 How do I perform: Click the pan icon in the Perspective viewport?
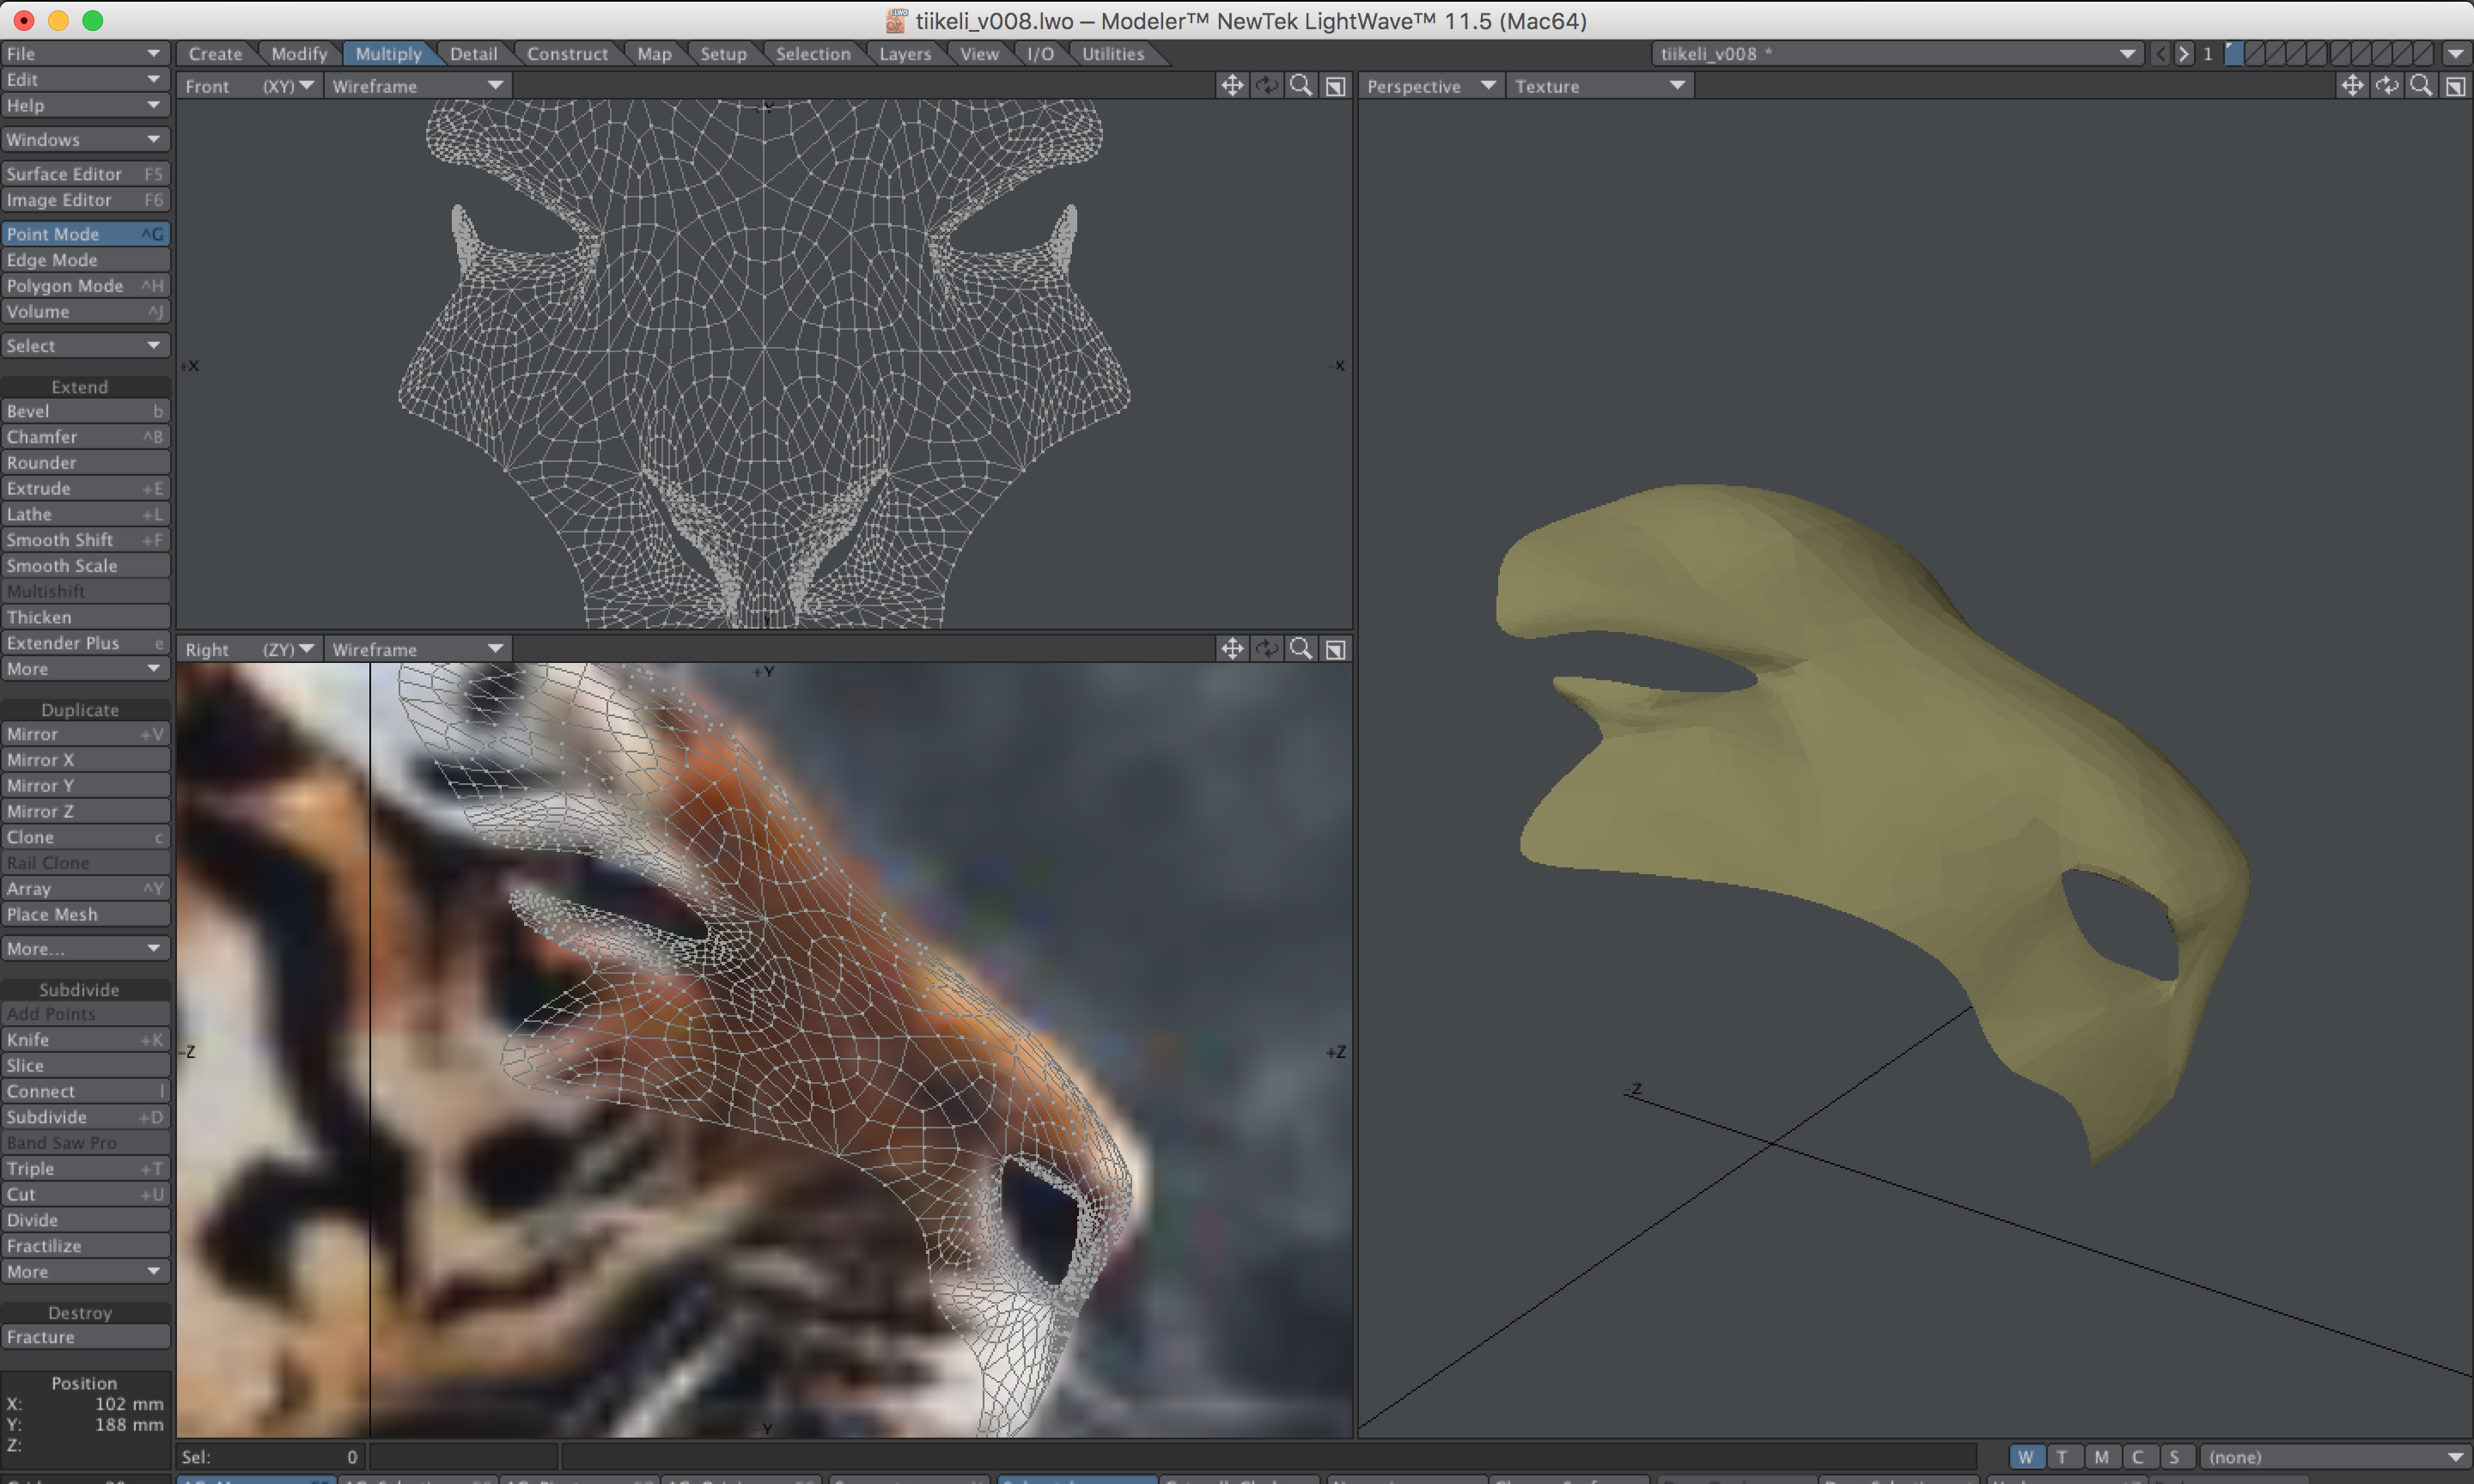pyautogui.click(x=2352, y=86)
